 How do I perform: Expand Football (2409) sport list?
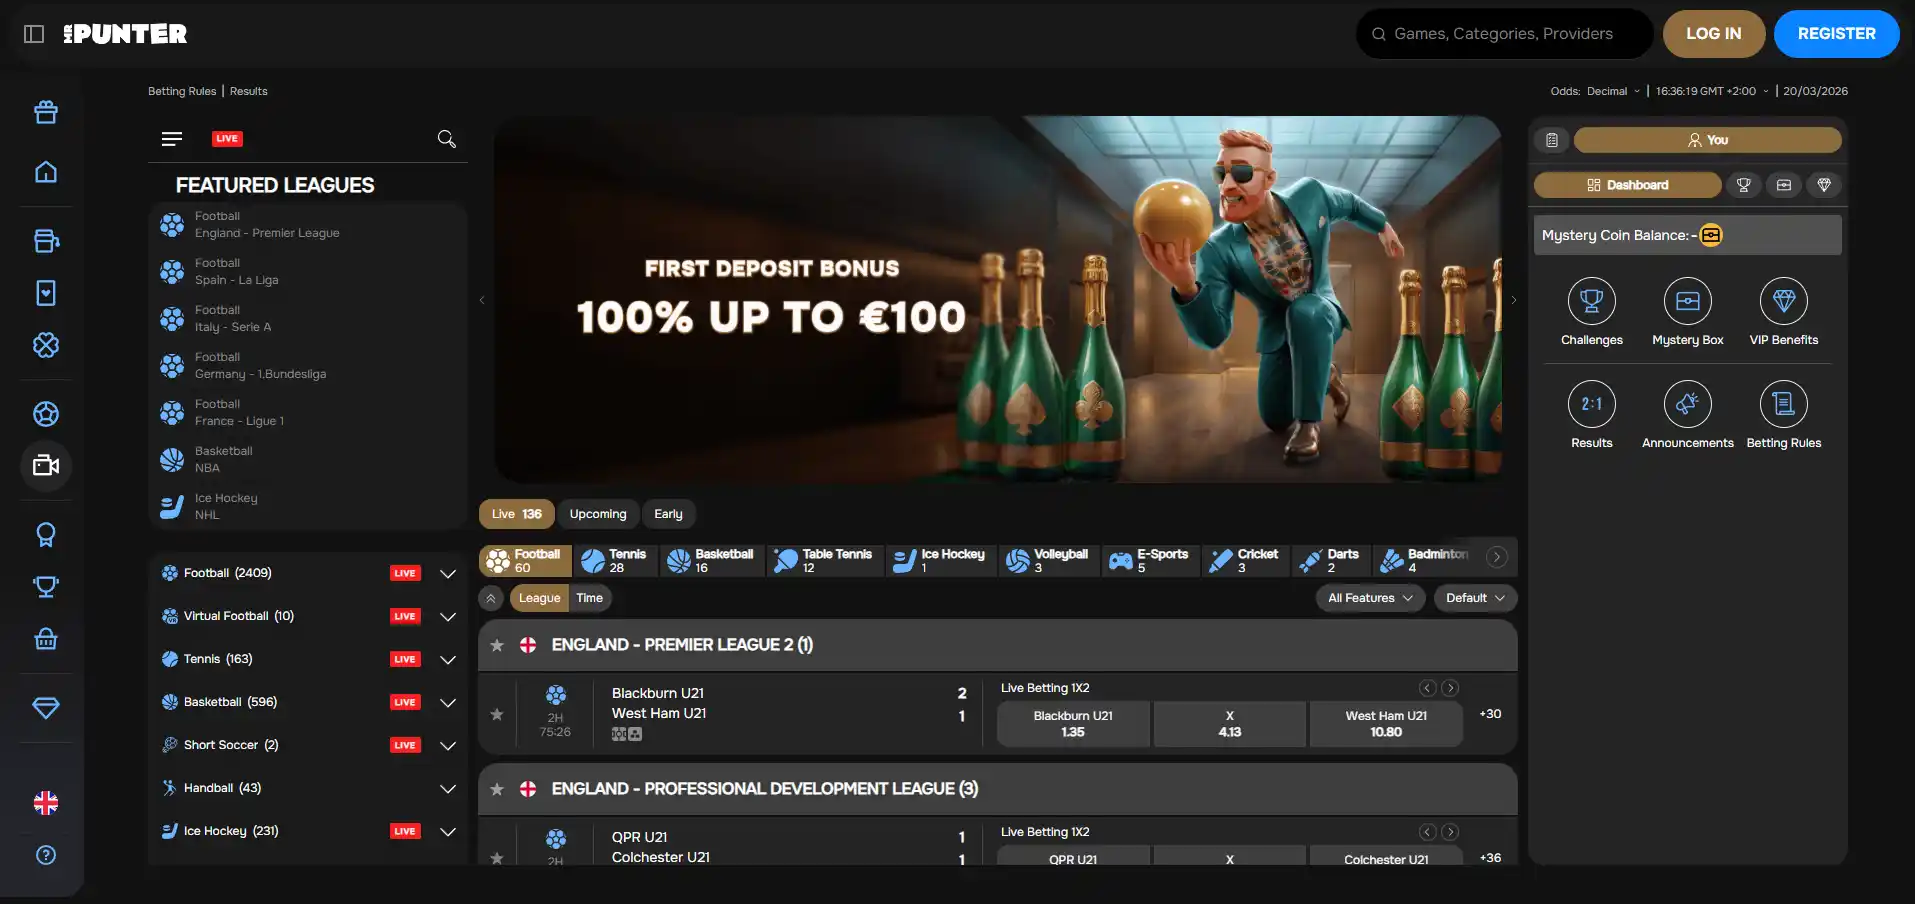coord(448,574)
